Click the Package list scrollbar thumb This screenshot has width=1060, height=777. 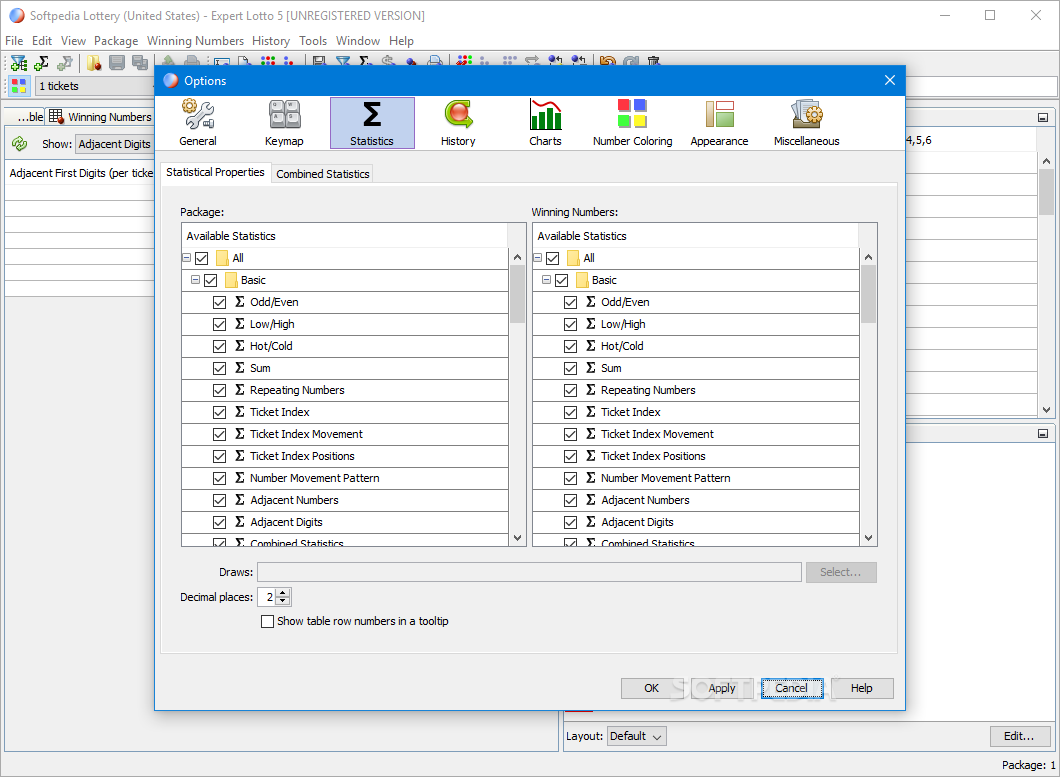click(517, 294)
